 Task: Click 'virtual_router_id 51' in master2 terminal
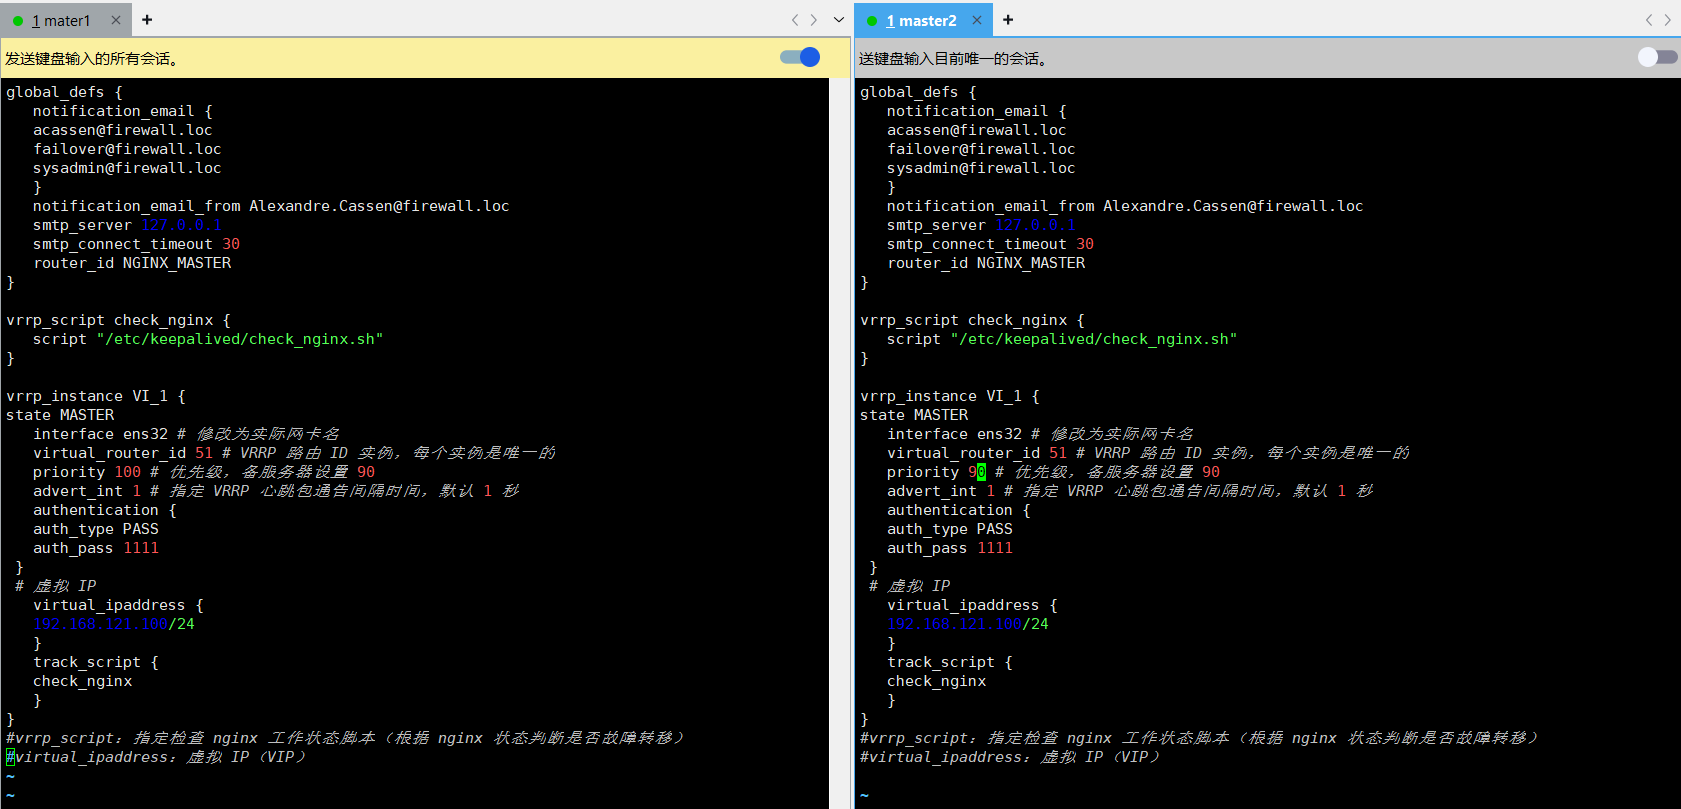point(977,453)
